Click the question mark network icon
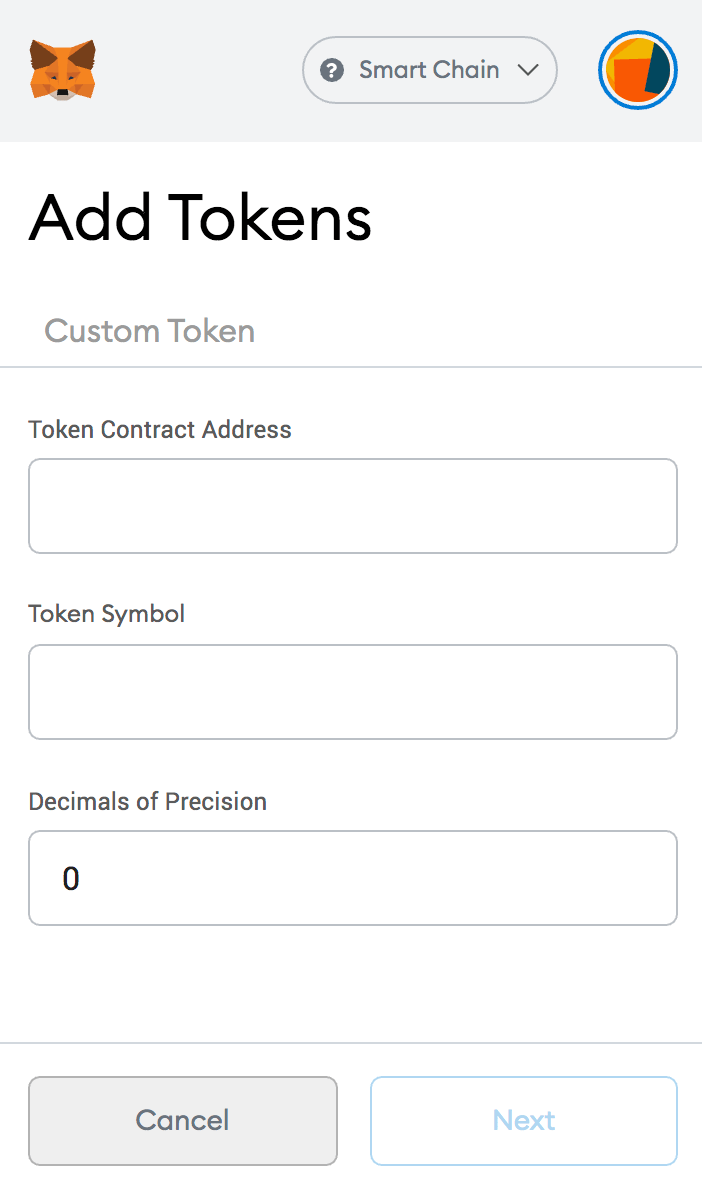 331,70
